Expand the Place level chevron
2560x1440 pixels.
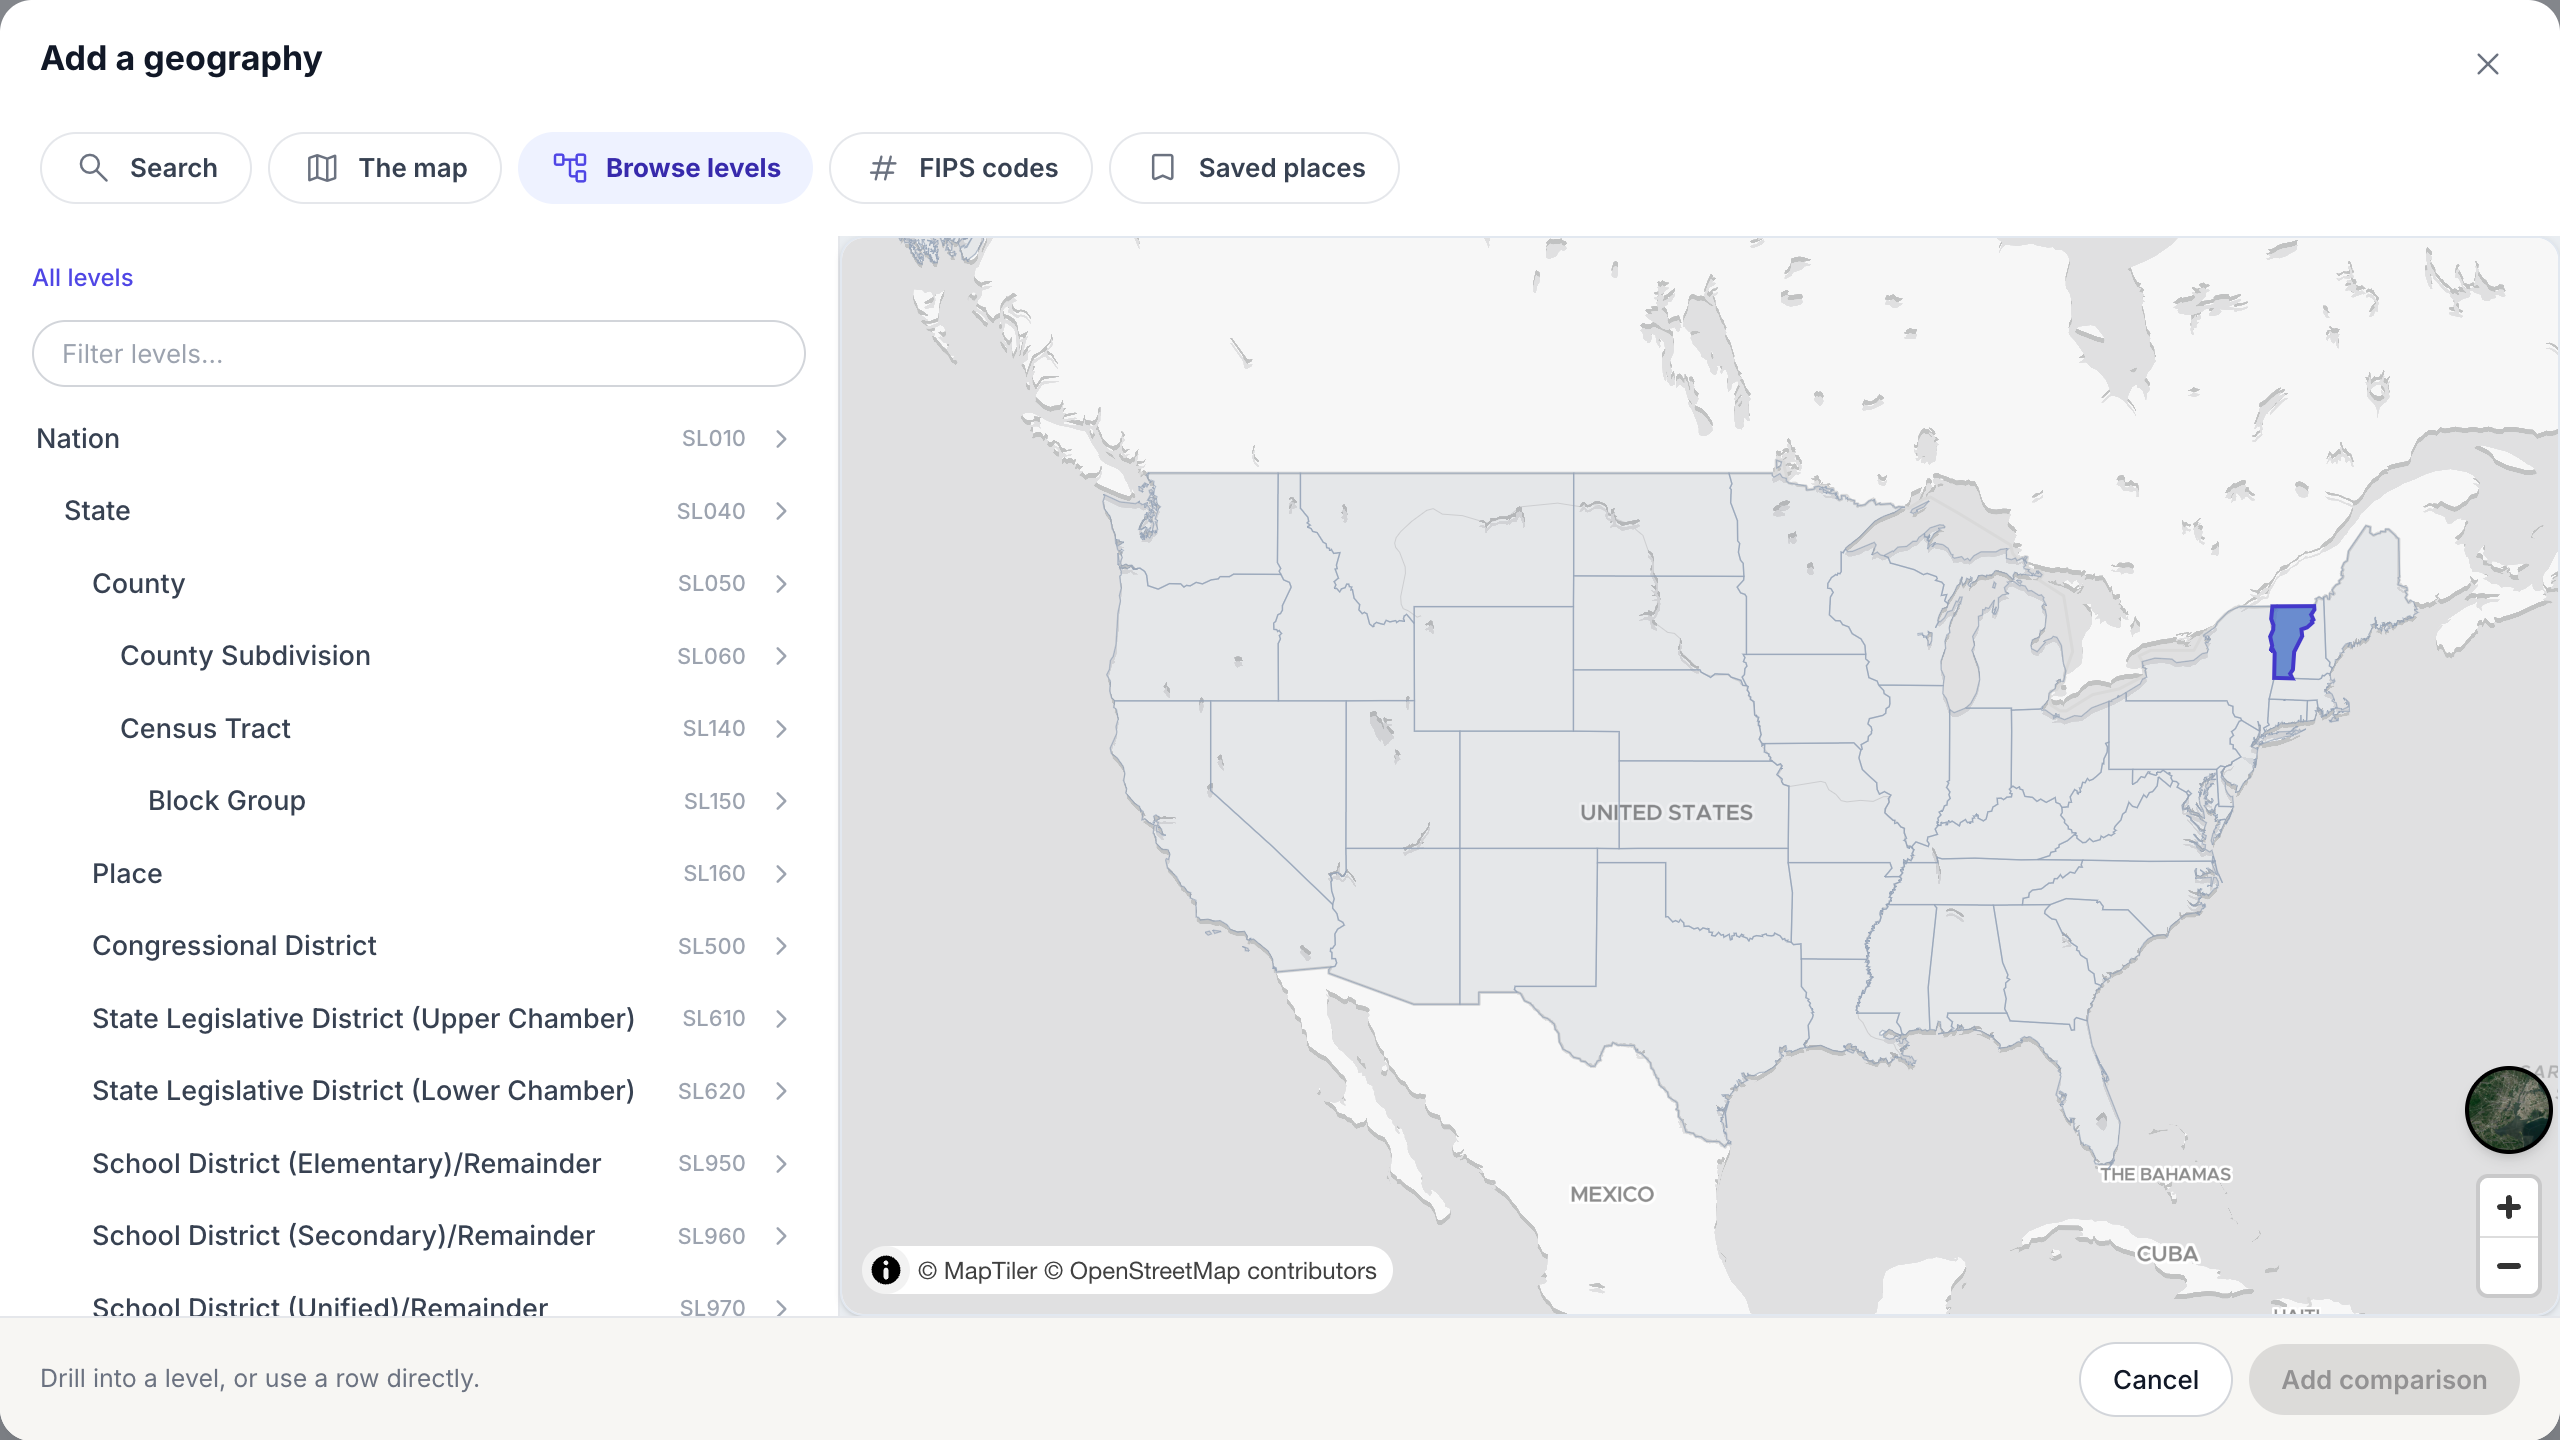[782, 874]
